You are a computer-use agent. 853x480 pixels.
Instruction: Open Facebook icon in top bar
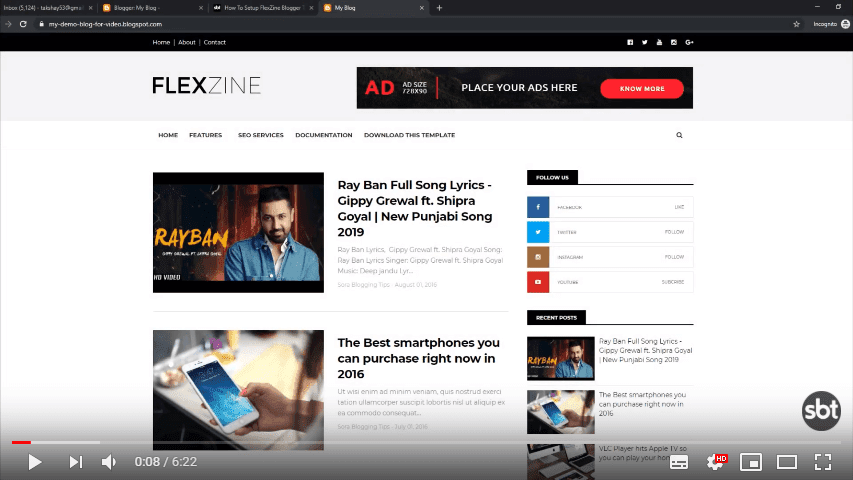coord(630,42)
